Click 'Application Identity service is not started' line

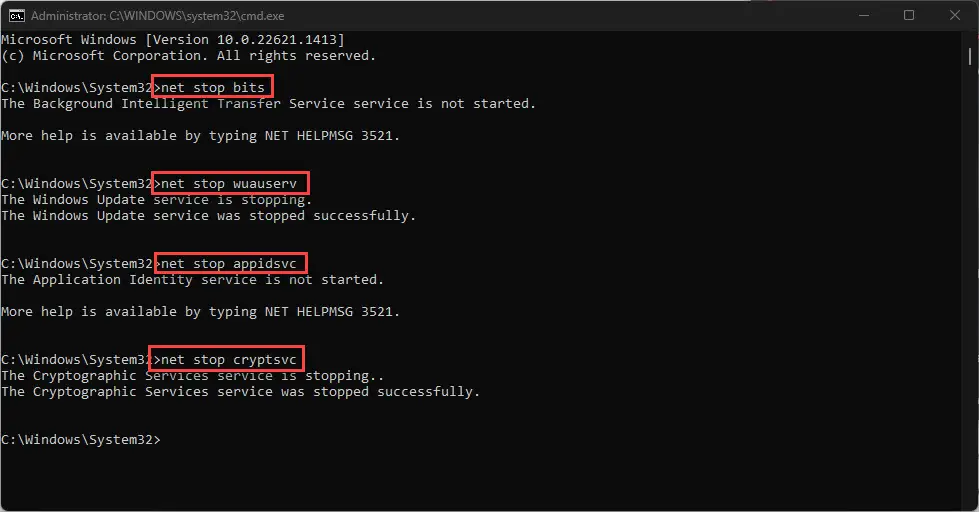(x=192, y=280)
